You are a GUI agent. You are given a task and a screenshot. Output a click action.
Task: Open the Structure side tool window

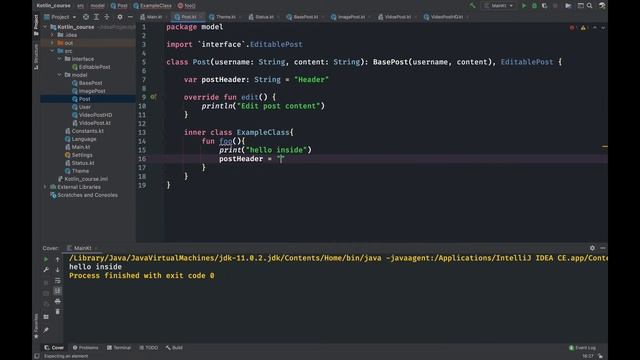click(x=36, y=57)
